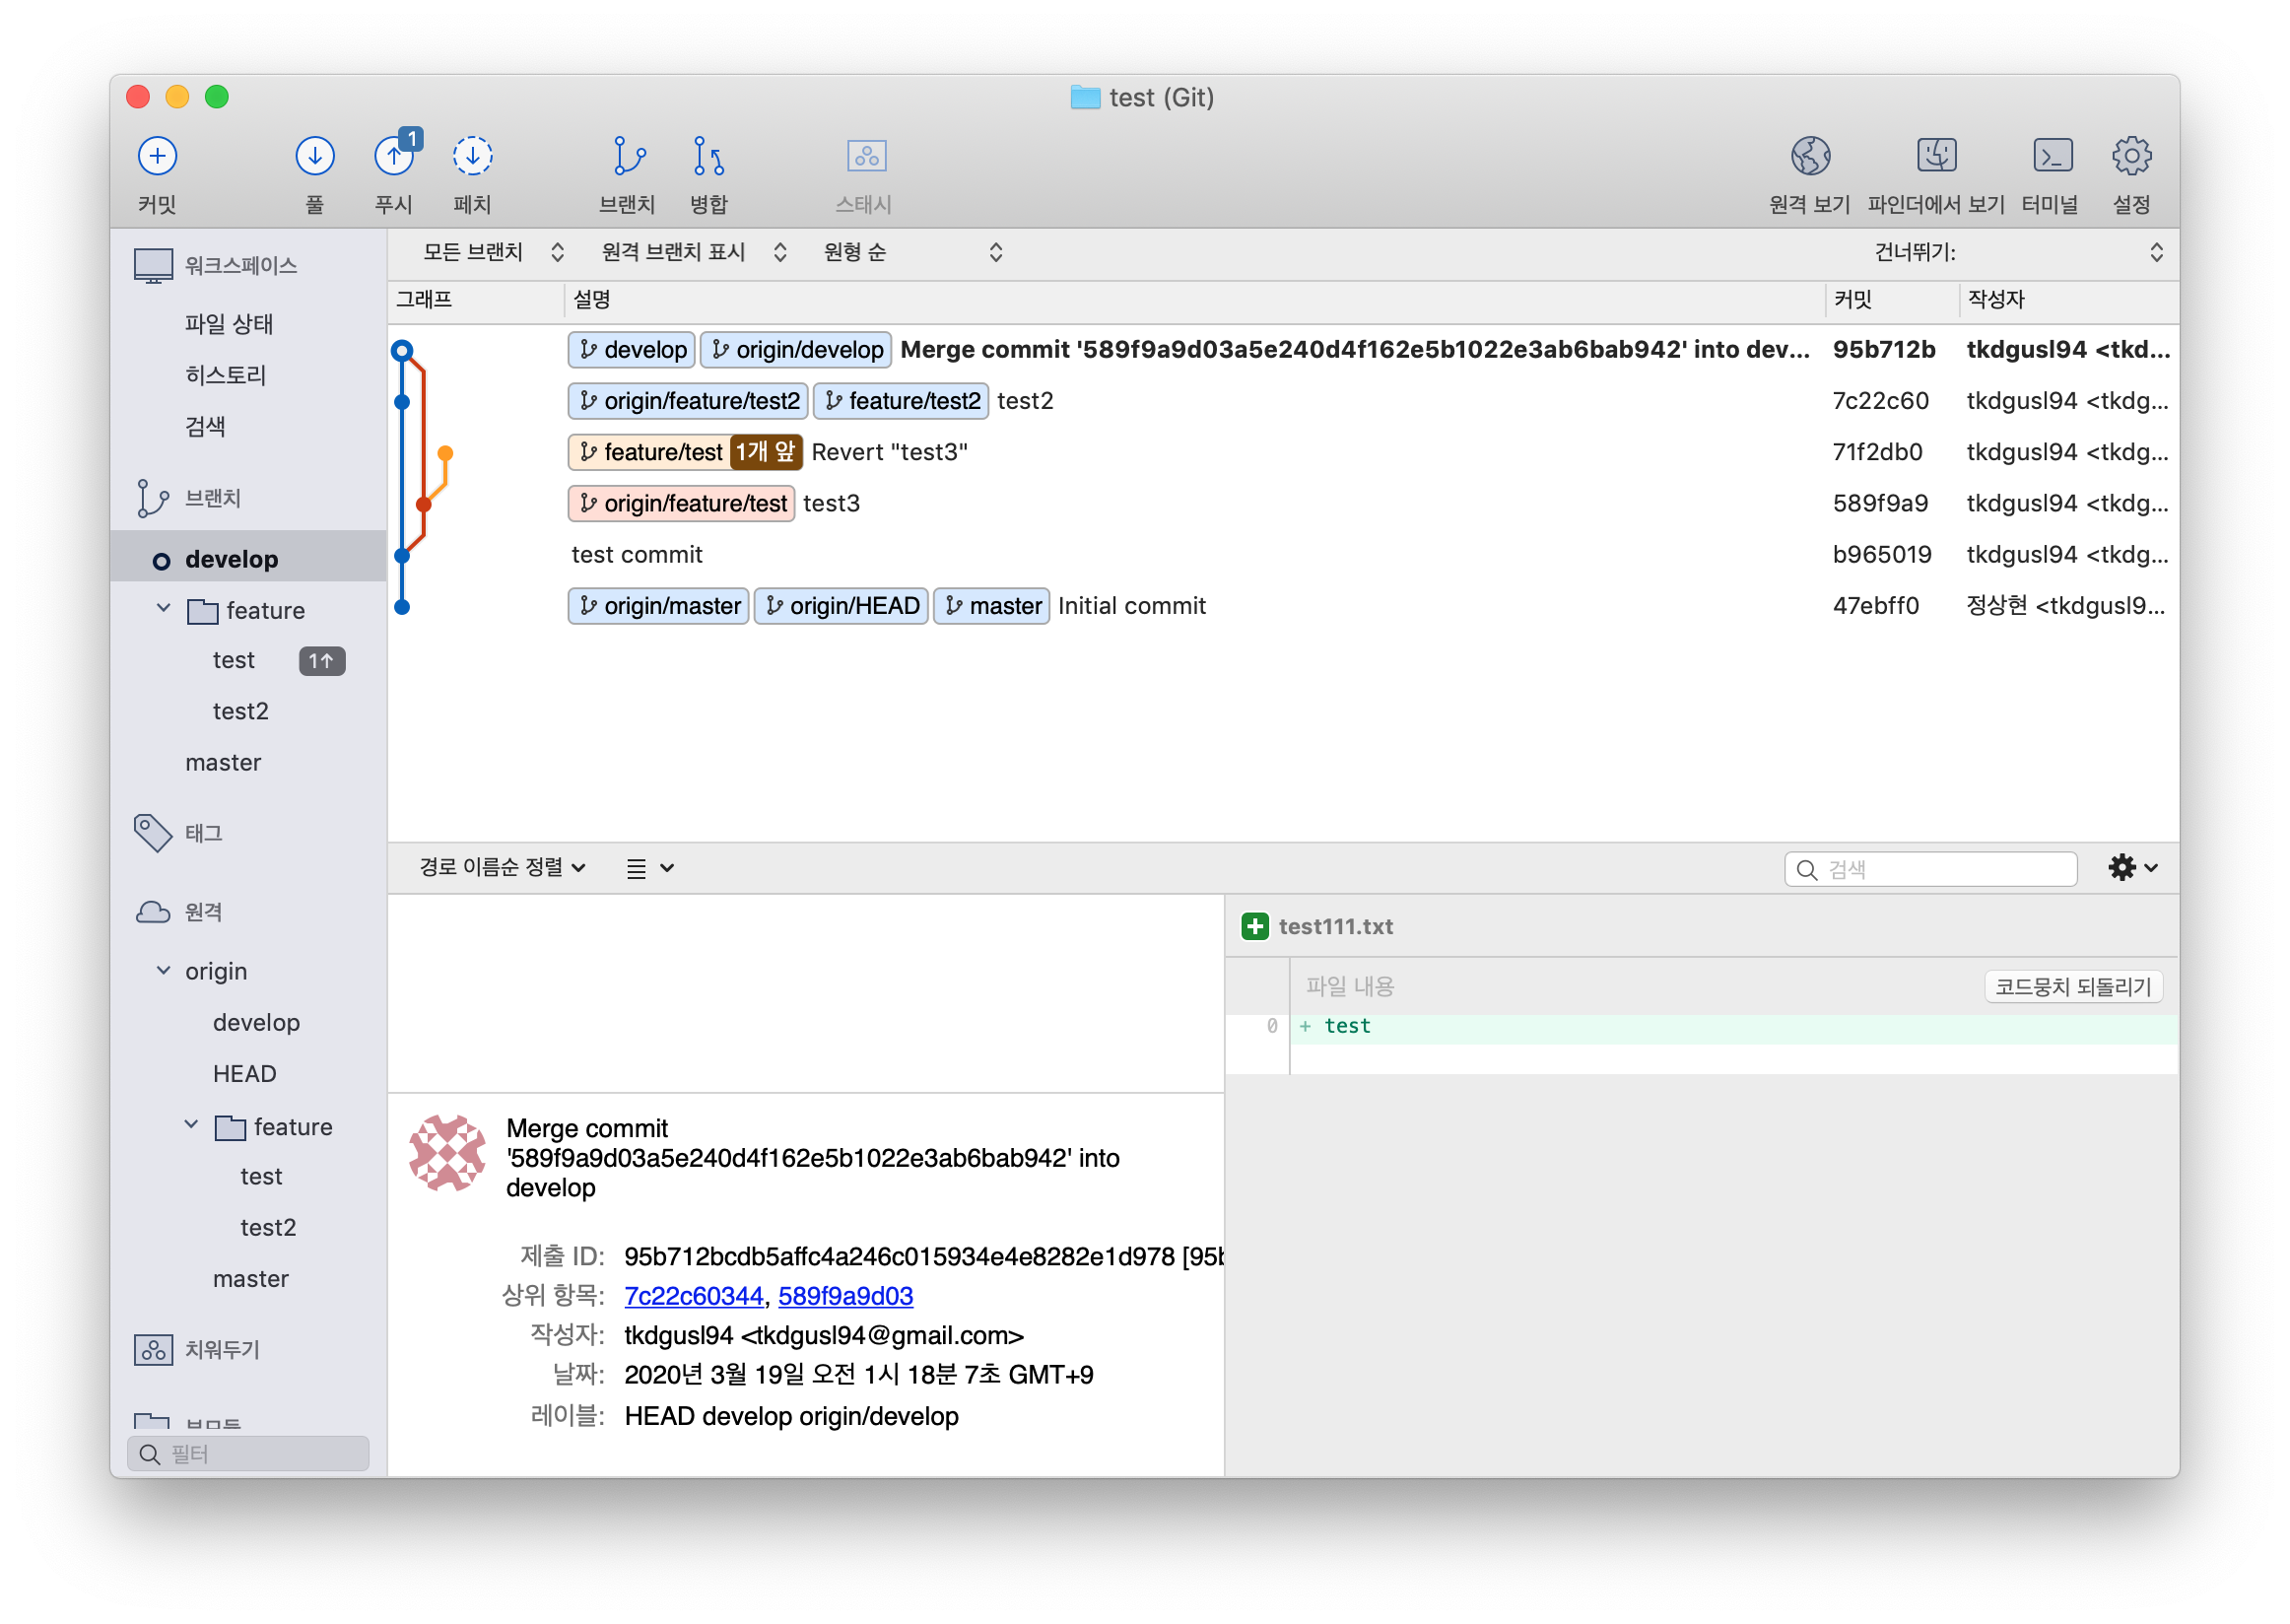
Task: Open parent commit link 7c22c60344
Action: [x=693, y=1296]
